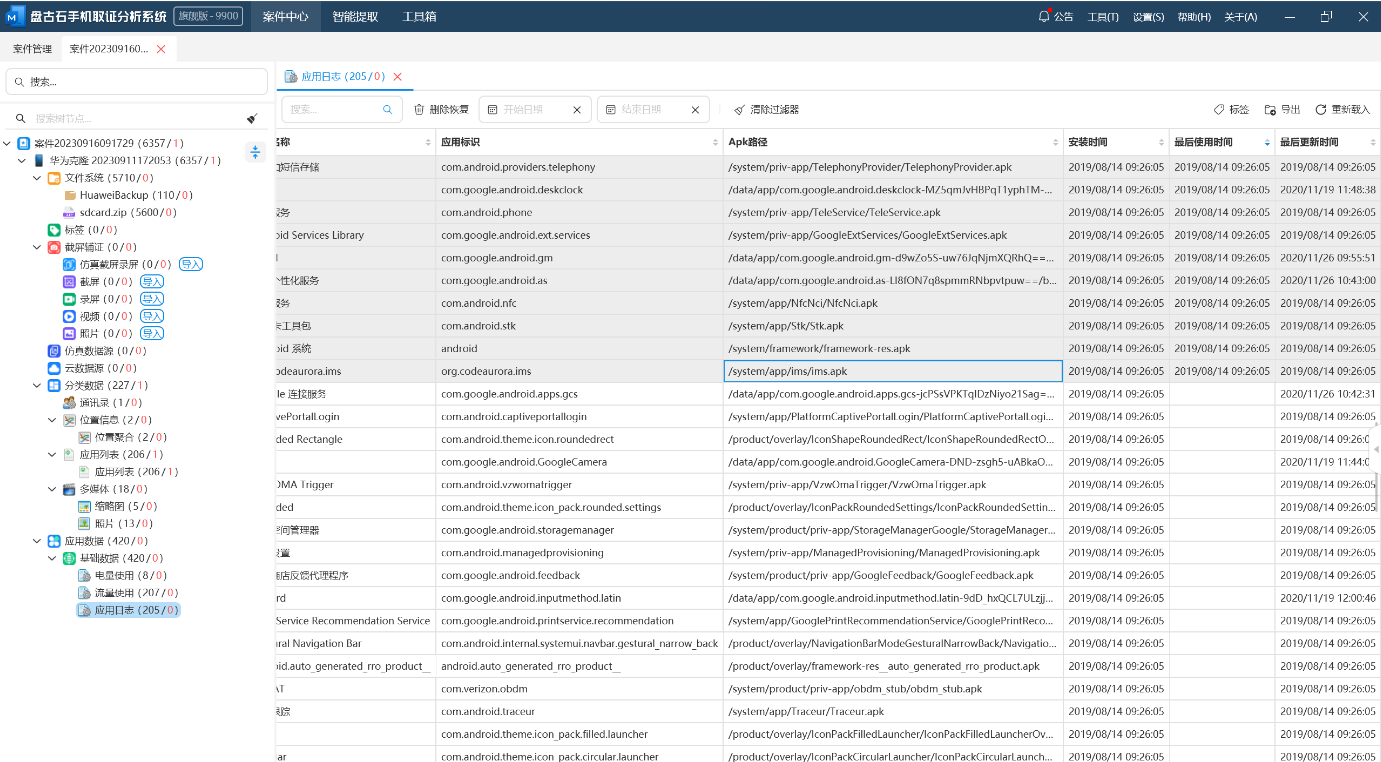
Task: Collapse the 基础数据 tree node
Action: (53, 558)
